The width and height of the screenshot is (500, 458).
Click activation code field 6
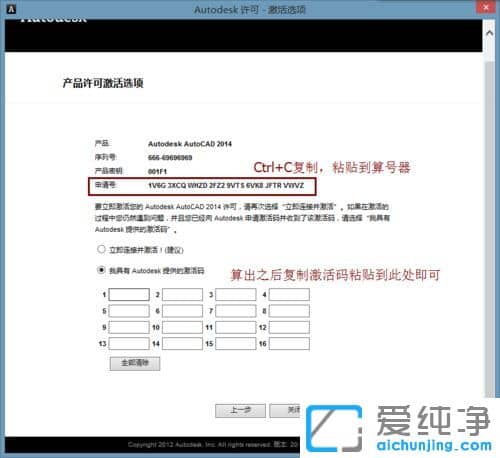tap(182, 311)
